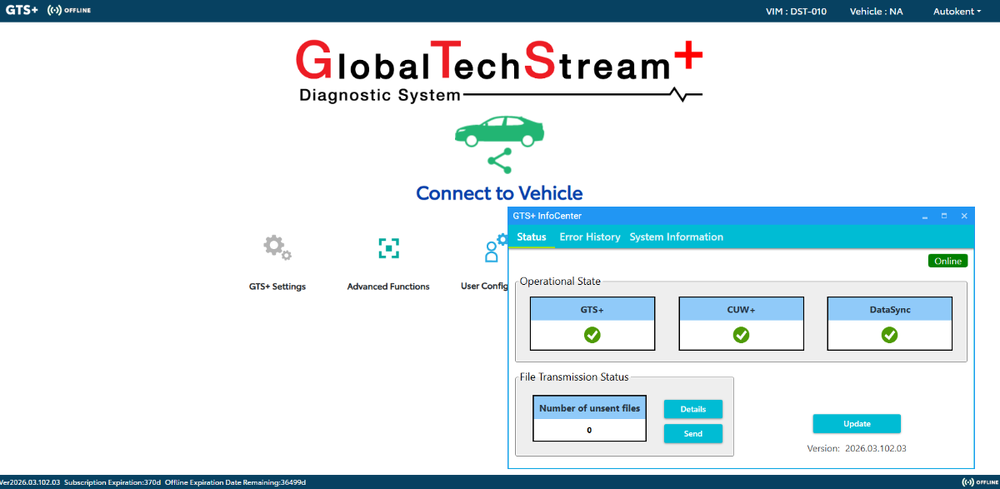Click the GTS+ title in the top bar
Screen dimensions: 1000x489
(22, 11)
